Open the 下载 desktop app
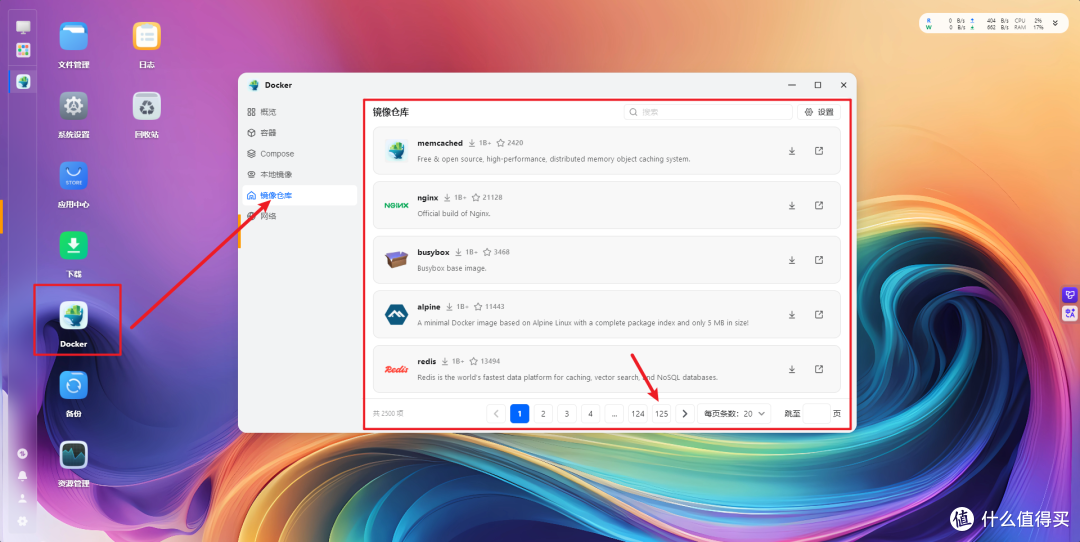 click(x=74, y=246)
